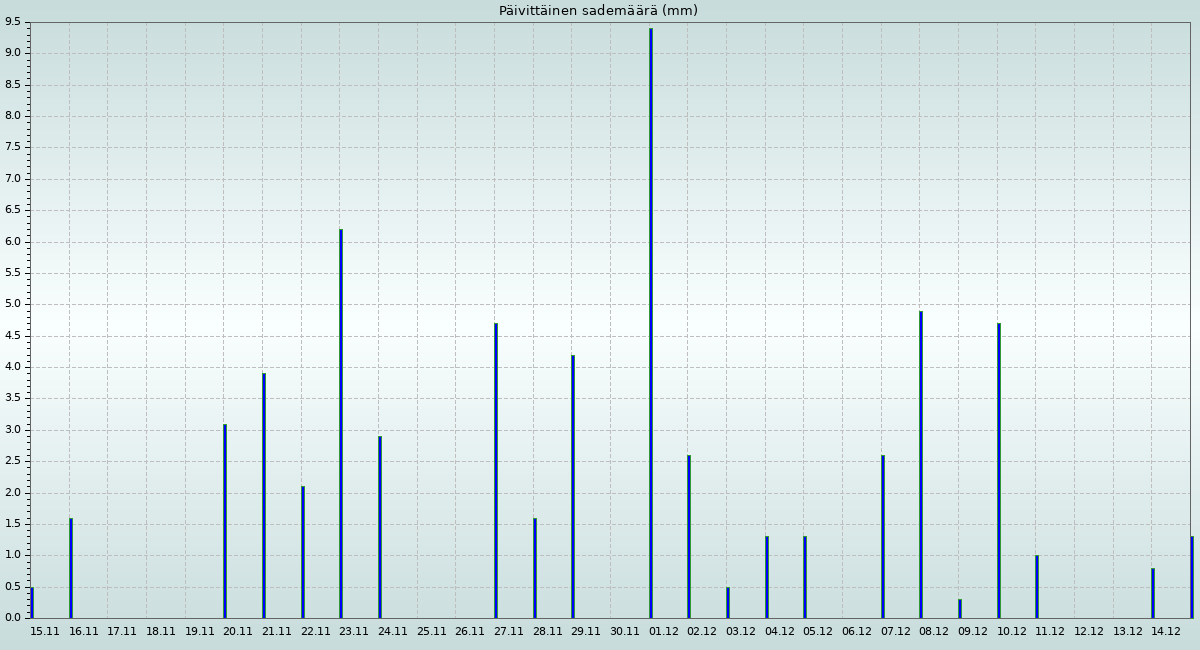The width and height of the screenshot is (1200, 650).
Task: Select the 4.2 mm bar near 29.11
Action: coord(573,487)
